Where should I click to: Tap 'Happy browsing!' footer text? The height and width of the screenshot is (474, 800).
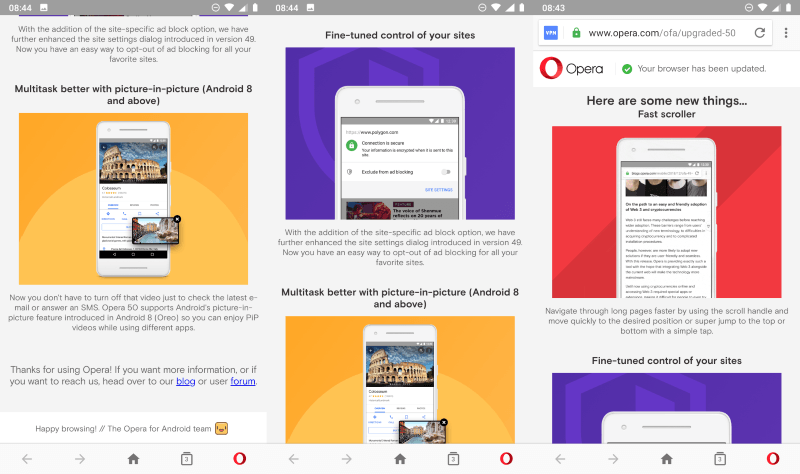[123, 429]
